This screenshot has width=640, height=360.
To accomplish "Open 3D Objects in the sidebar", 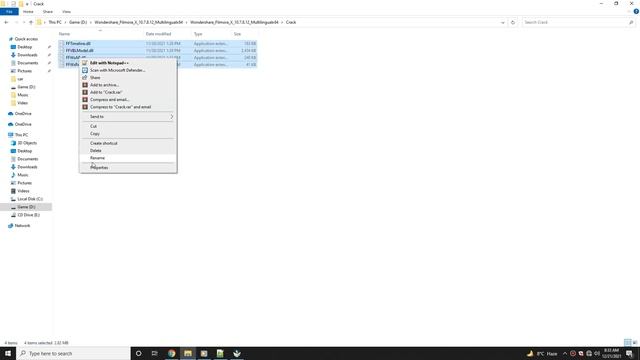I will (27, 143).
